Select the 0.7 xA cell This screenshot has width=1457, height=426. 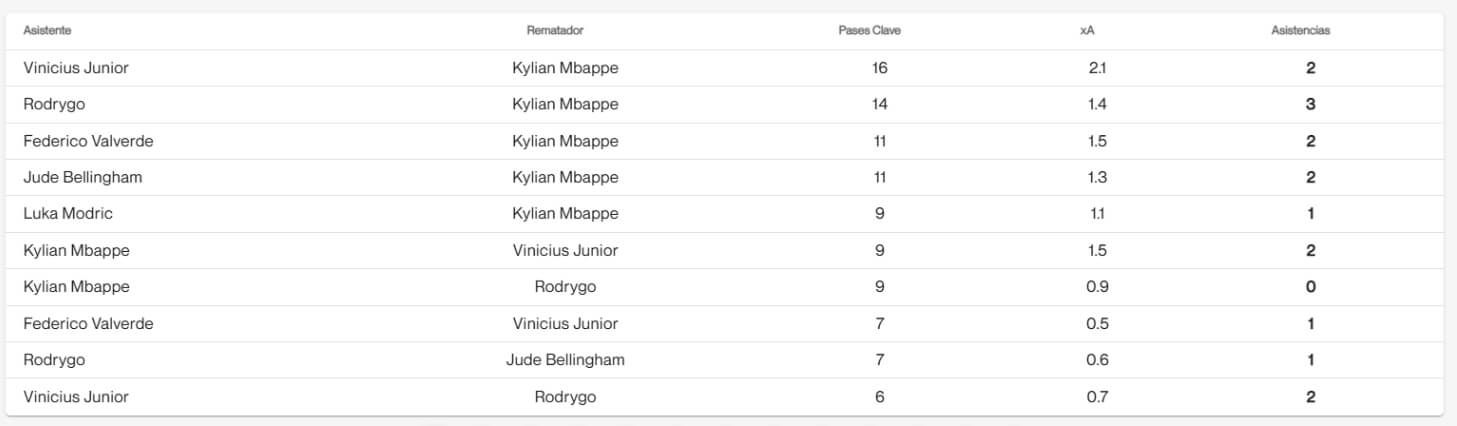[1097, 397]
